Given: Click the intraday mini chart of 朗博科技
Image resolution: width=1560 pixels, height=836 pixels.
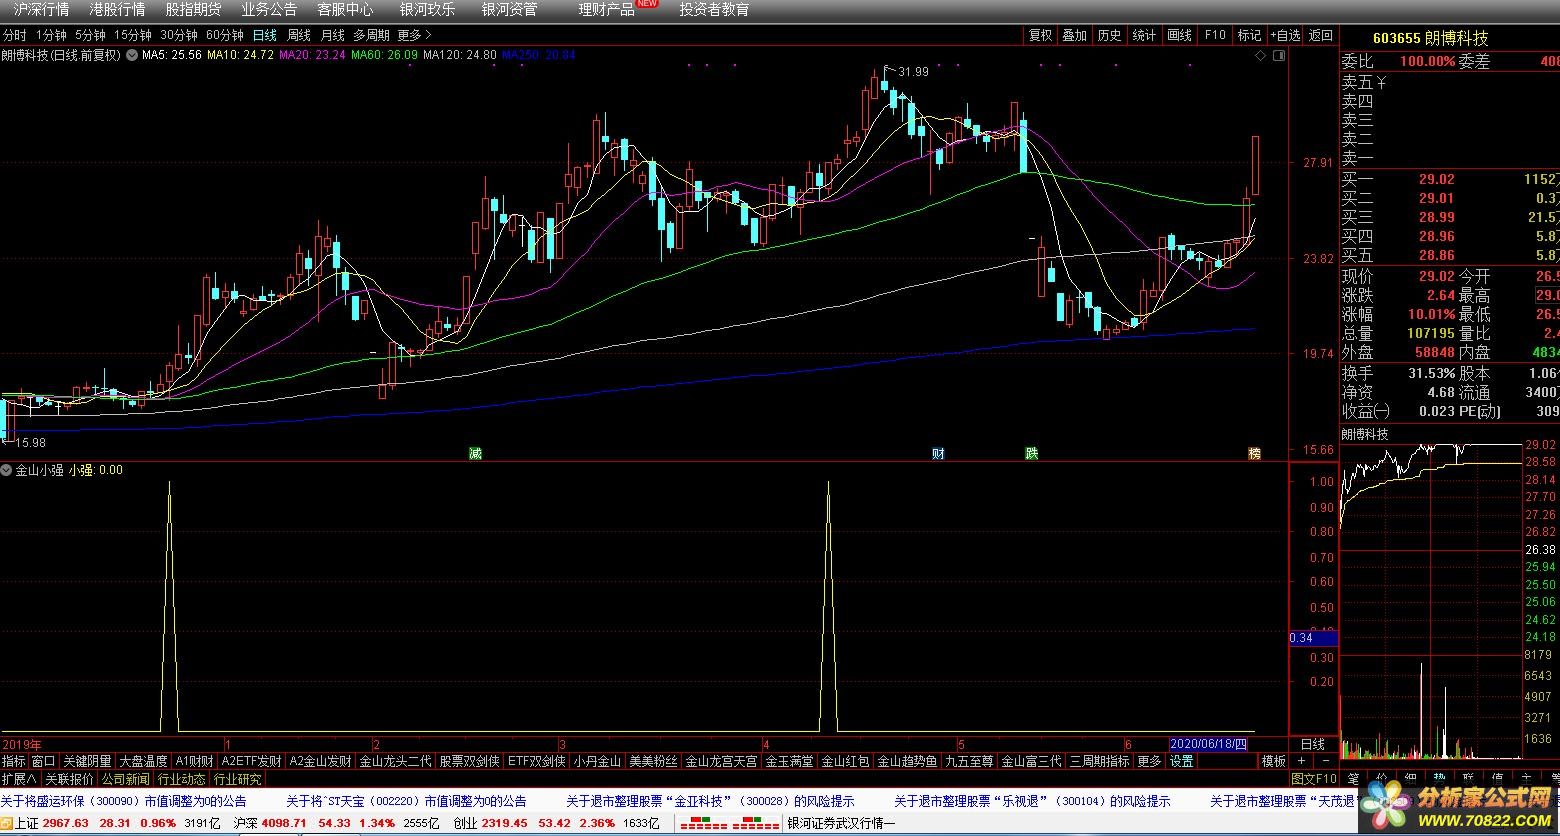Looking at the screenshot, I should click(1431, 600).
